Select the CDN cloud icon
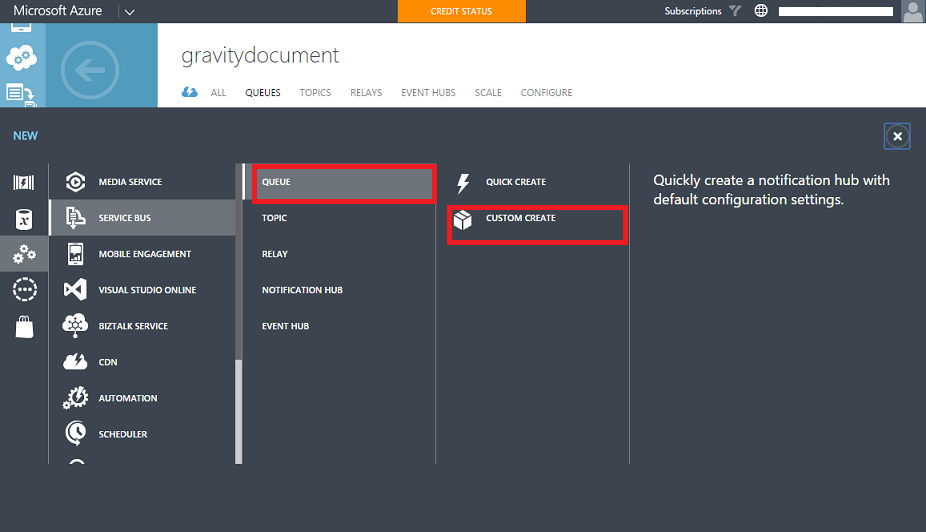926x532 pixels. coord(75,362)
